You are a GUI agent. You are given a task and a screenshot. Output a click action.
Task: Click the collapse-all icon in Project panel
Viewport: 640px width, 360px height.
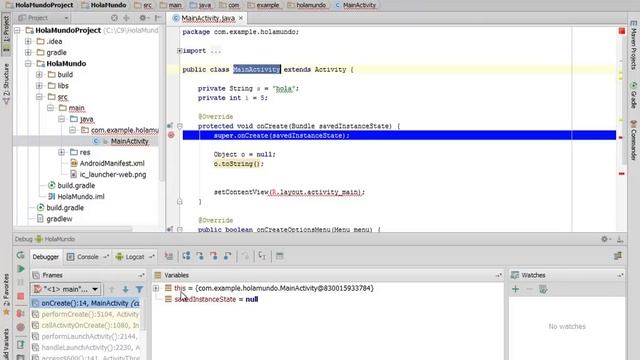click(127, 18)
